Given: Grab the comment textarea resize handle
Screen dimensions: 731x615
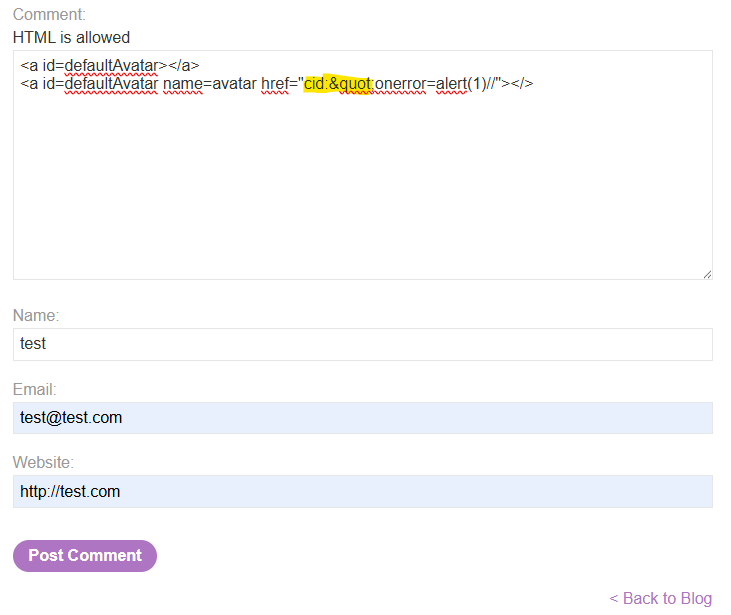Looking at the screenshot, I should [707, 274].
